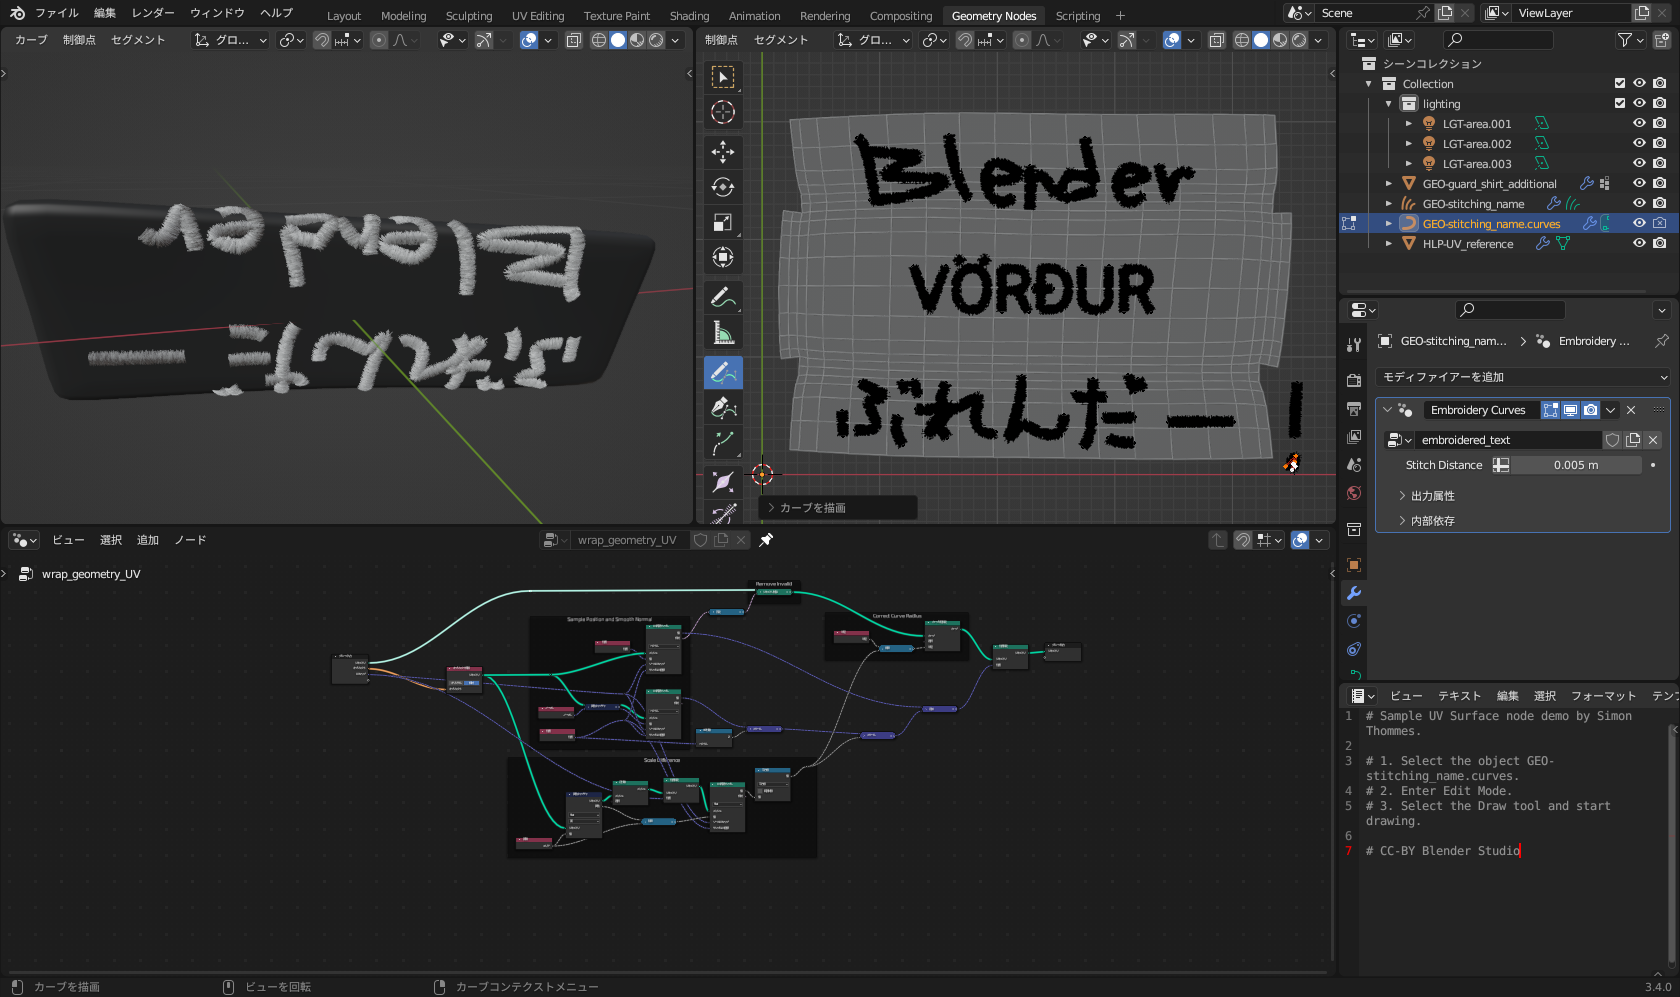Expand GEO-stitching_name tree item
The width and height of the screenshot is (1680, 997).
[1389, 204]
